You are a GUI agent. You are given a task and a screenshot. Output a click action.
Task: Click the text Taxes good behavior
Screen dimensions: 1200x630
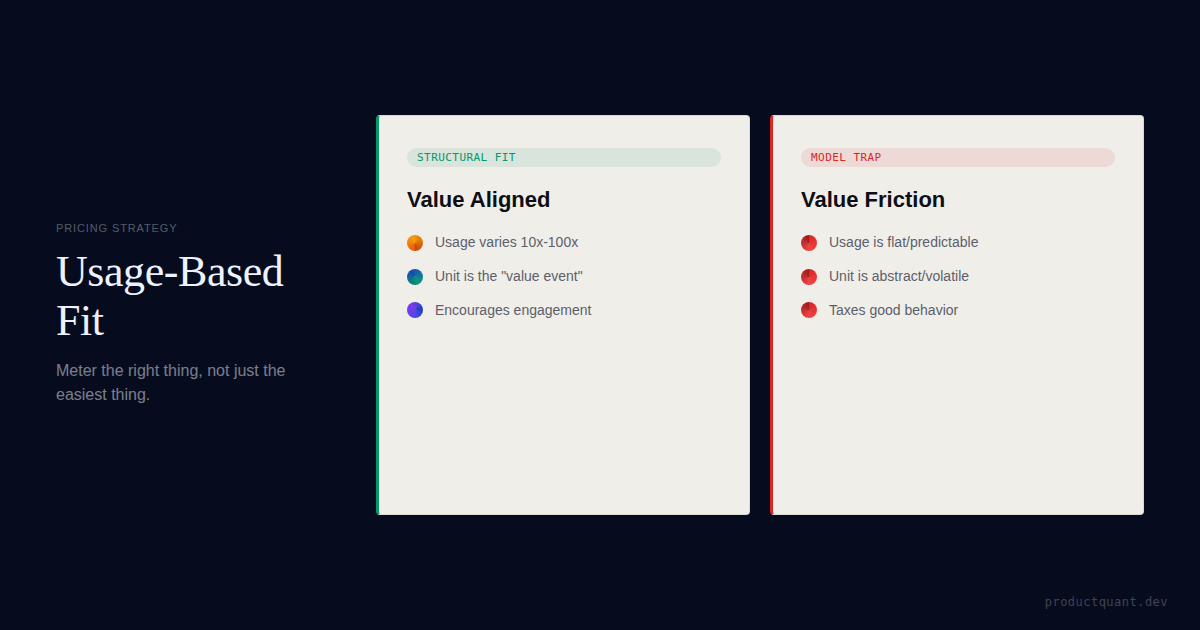(x=893, y=310)
